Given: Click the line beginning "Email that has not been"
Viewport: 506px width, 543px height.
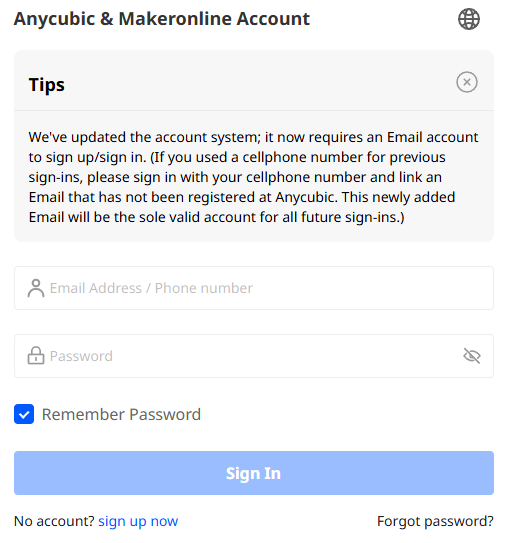Looking at the screenshot, I should [x=242, y=197].
